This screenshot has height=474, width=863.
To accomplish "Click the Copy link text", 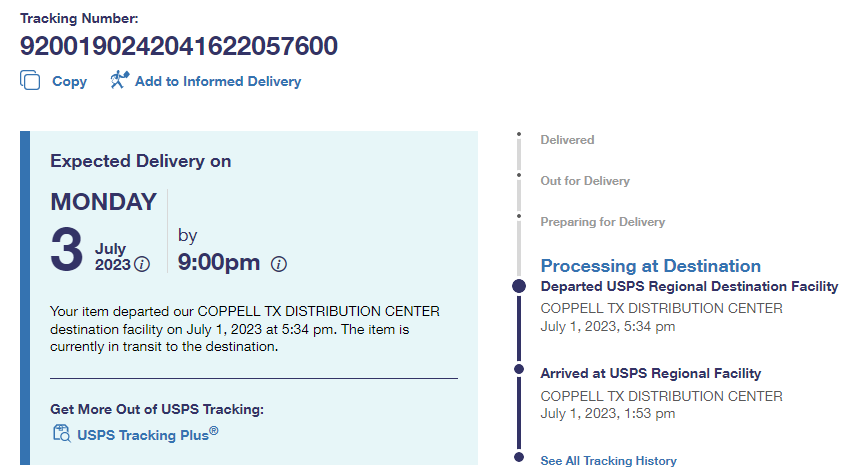I will [x=69, y=82].
